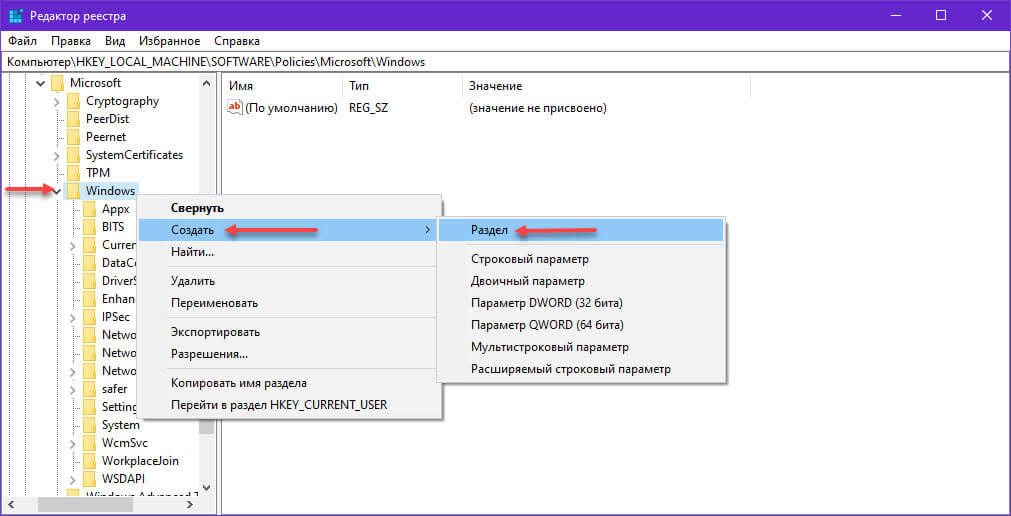Create Параметр QWORD (64 бита)
Viewport: 1011px width, 516px height.
point(581,324)
